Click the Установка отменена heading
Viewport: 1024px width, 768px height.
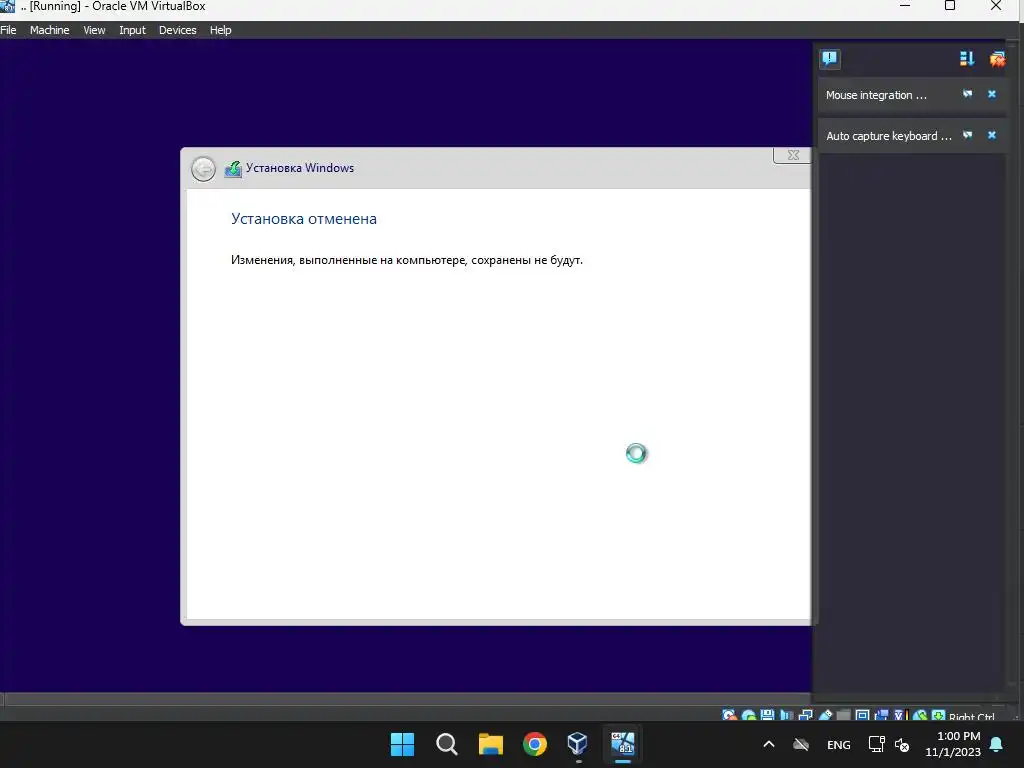(304, 219)
